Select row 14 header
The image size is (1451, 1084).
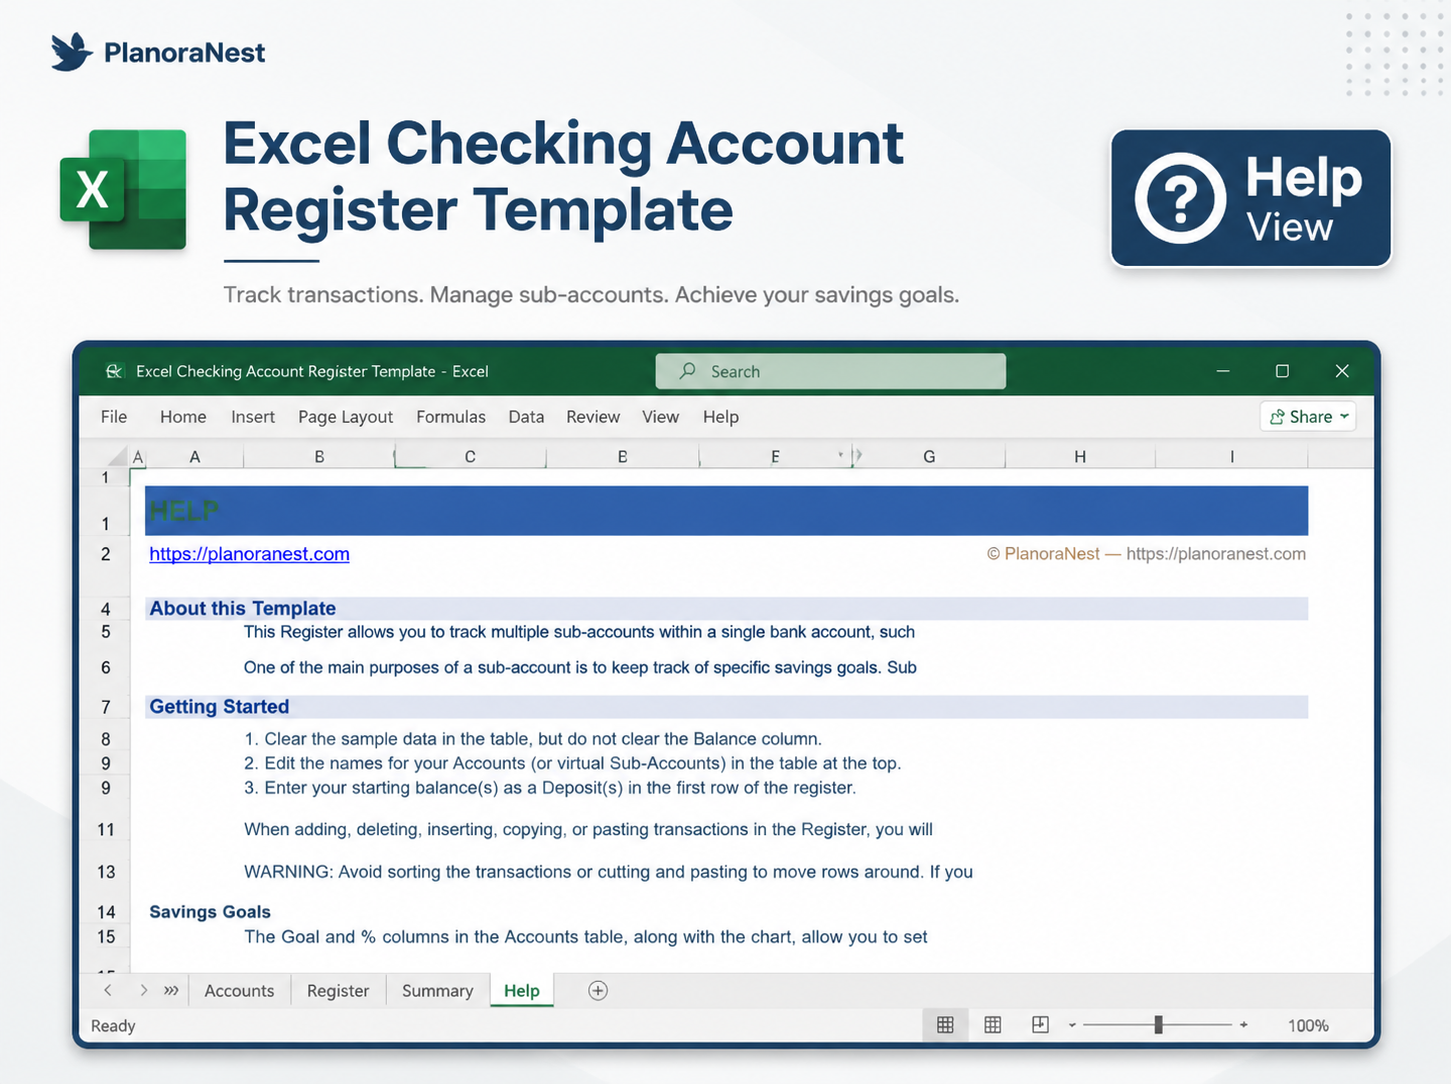pyautogui.click(x=106, y=912)
